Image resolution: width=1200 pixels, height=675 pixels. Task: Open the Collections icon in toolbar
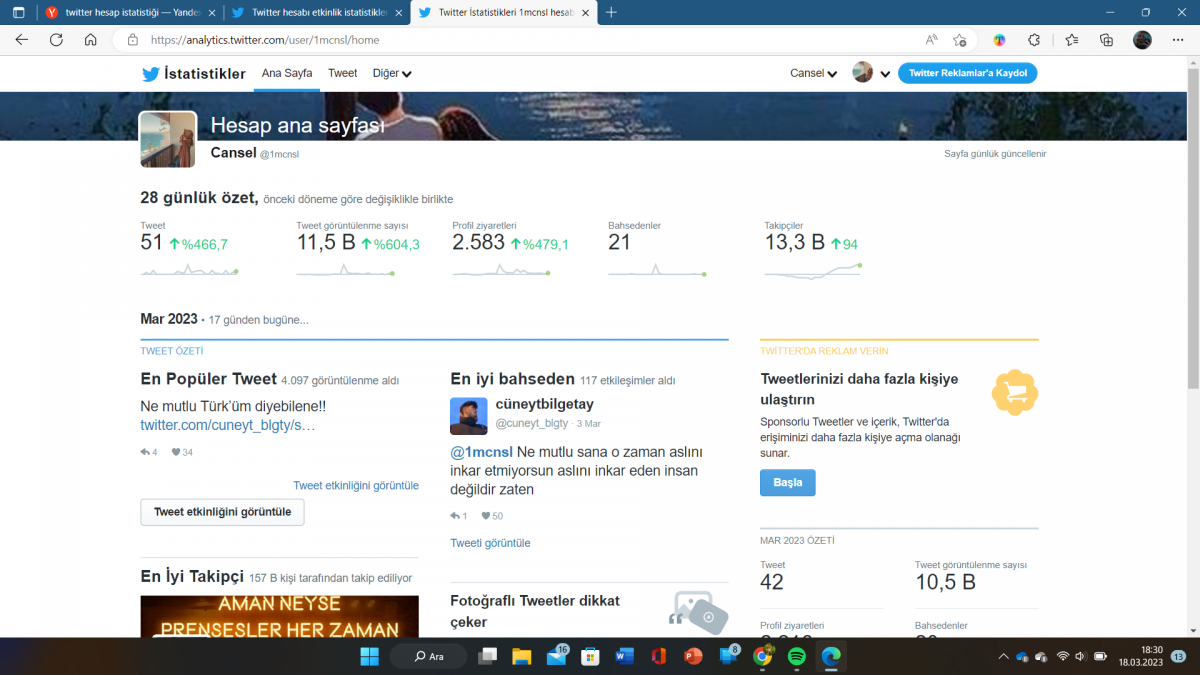tap(1106, 40)
